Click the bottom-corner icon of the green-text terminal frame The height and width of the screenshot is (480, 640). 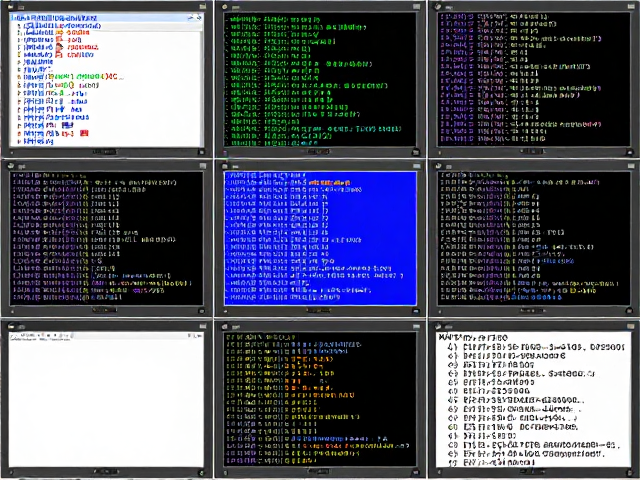(x=415, y=152)
